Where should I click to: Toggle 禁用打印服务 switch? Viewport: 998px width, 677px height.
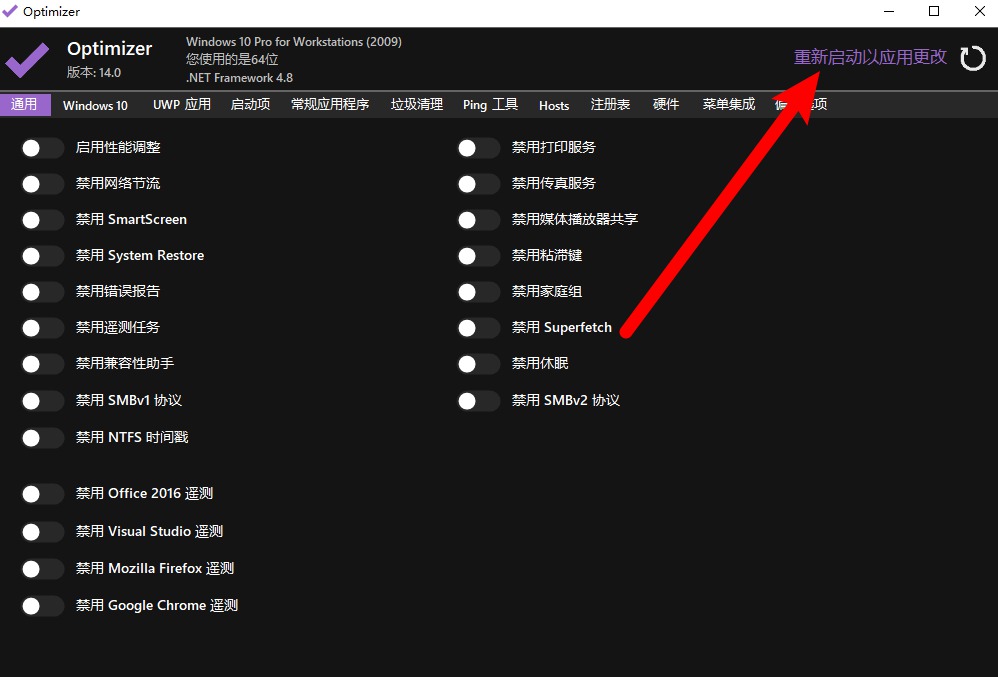[479, 148]
